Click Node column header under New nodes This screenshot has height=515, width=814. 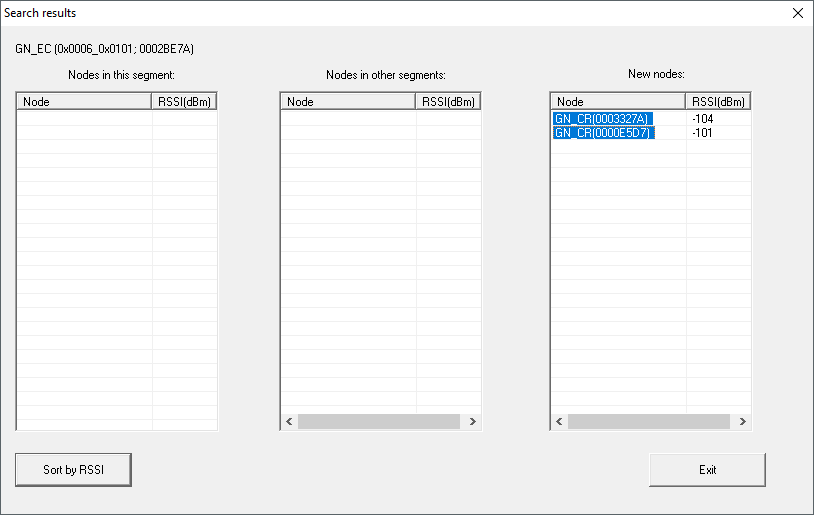click(617, 101)
